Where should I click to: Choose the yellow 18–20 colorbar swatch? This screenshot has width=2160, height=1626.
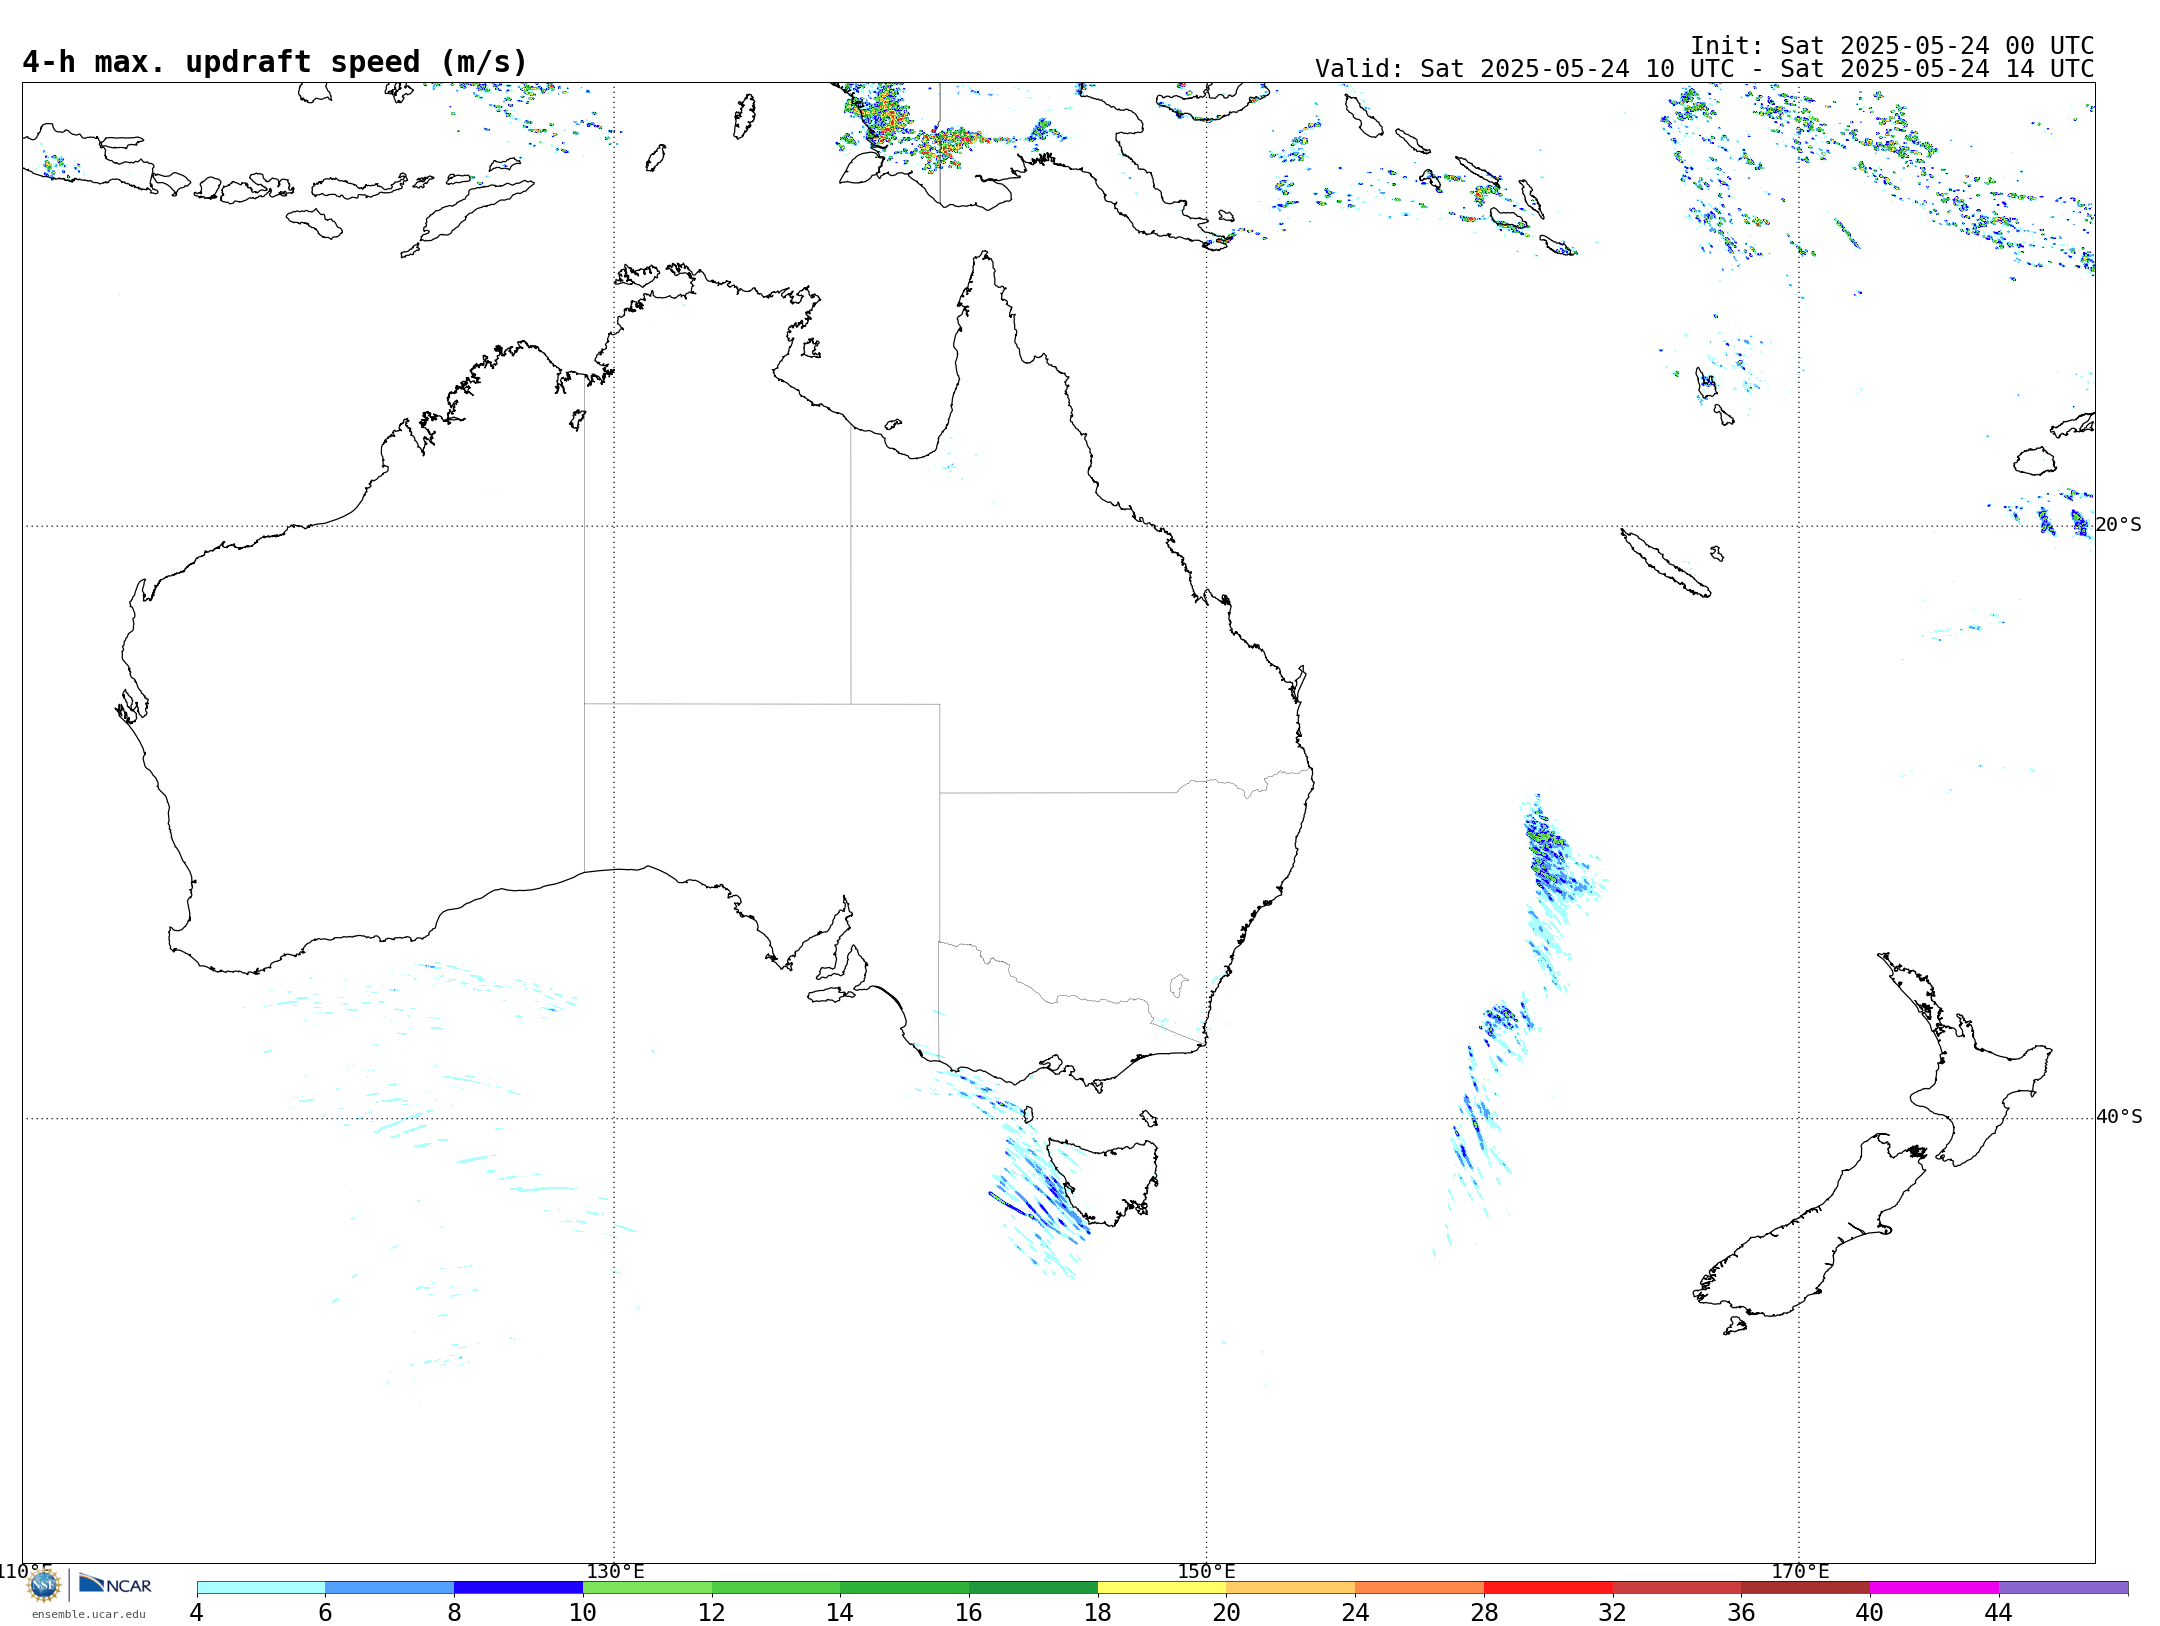point(1162,1588)
